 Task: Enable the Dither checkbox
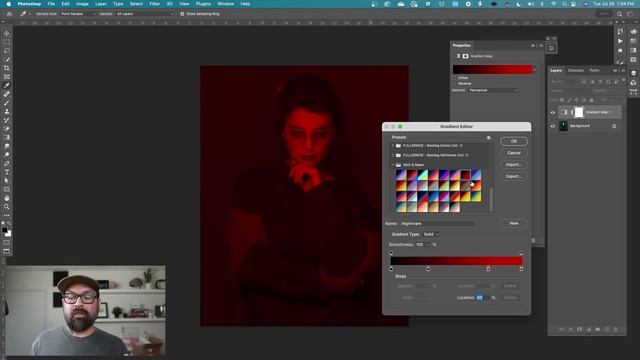pos(456,78)
